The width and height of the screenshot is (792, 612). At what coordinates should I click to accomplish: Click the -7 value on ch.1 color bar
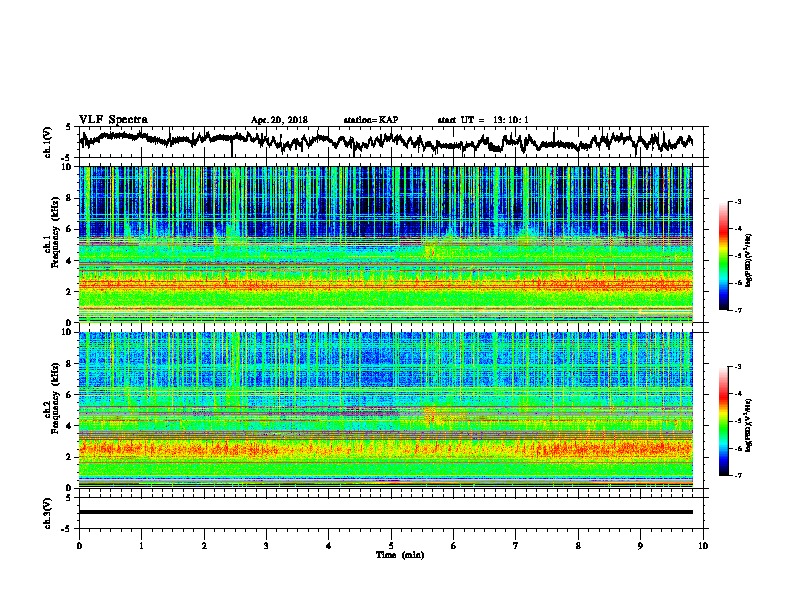[737, 310]
